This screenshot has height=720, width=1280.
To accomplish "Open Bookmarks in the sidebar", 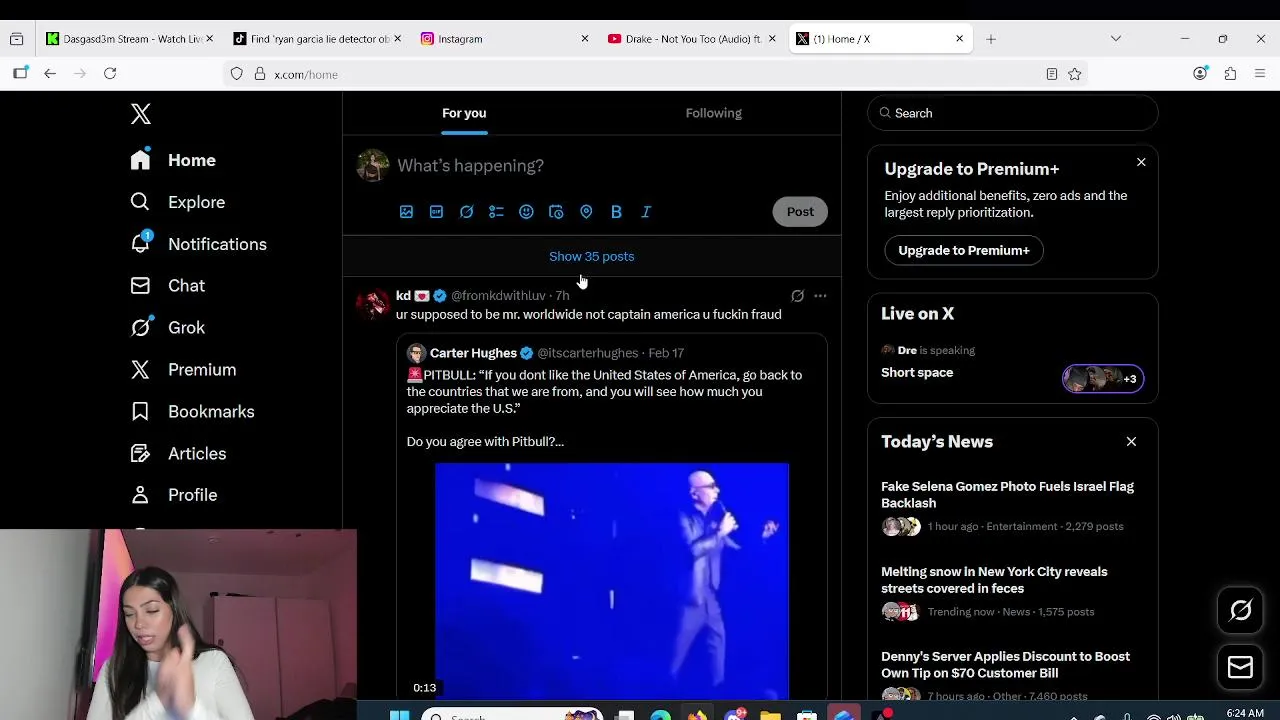I will point(193,412).
